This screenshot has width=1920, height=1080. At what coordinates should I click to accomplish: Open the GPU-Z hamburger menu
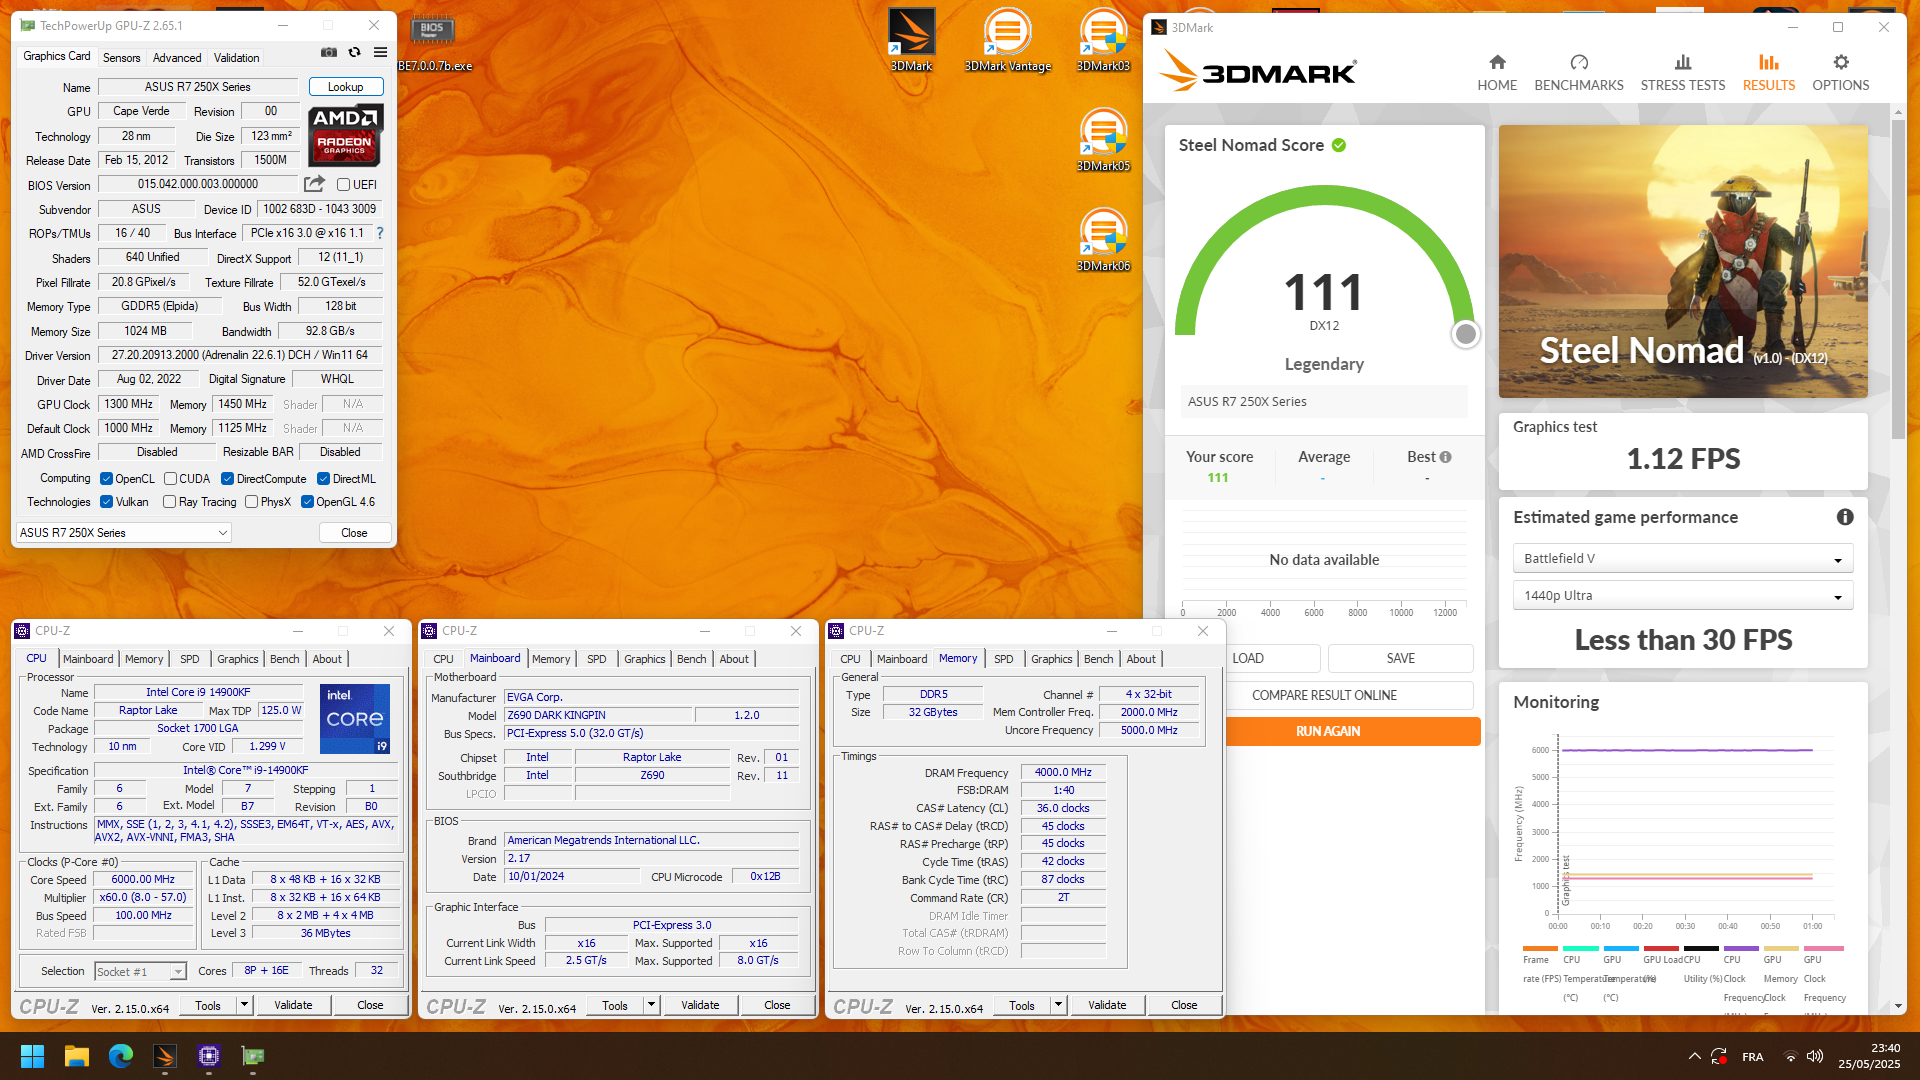[x=380, y=53]
